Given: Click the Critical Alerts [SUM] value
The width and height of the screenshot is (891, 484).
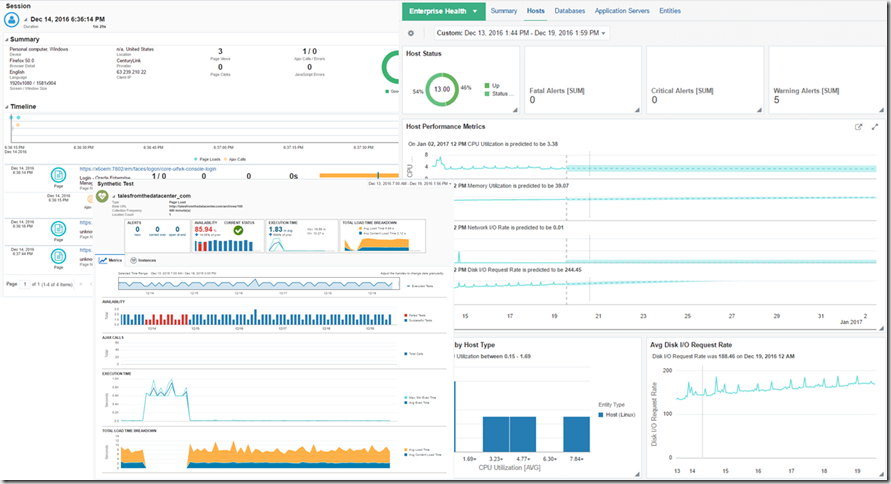Looking at the screenshot, I should (654, 101).
